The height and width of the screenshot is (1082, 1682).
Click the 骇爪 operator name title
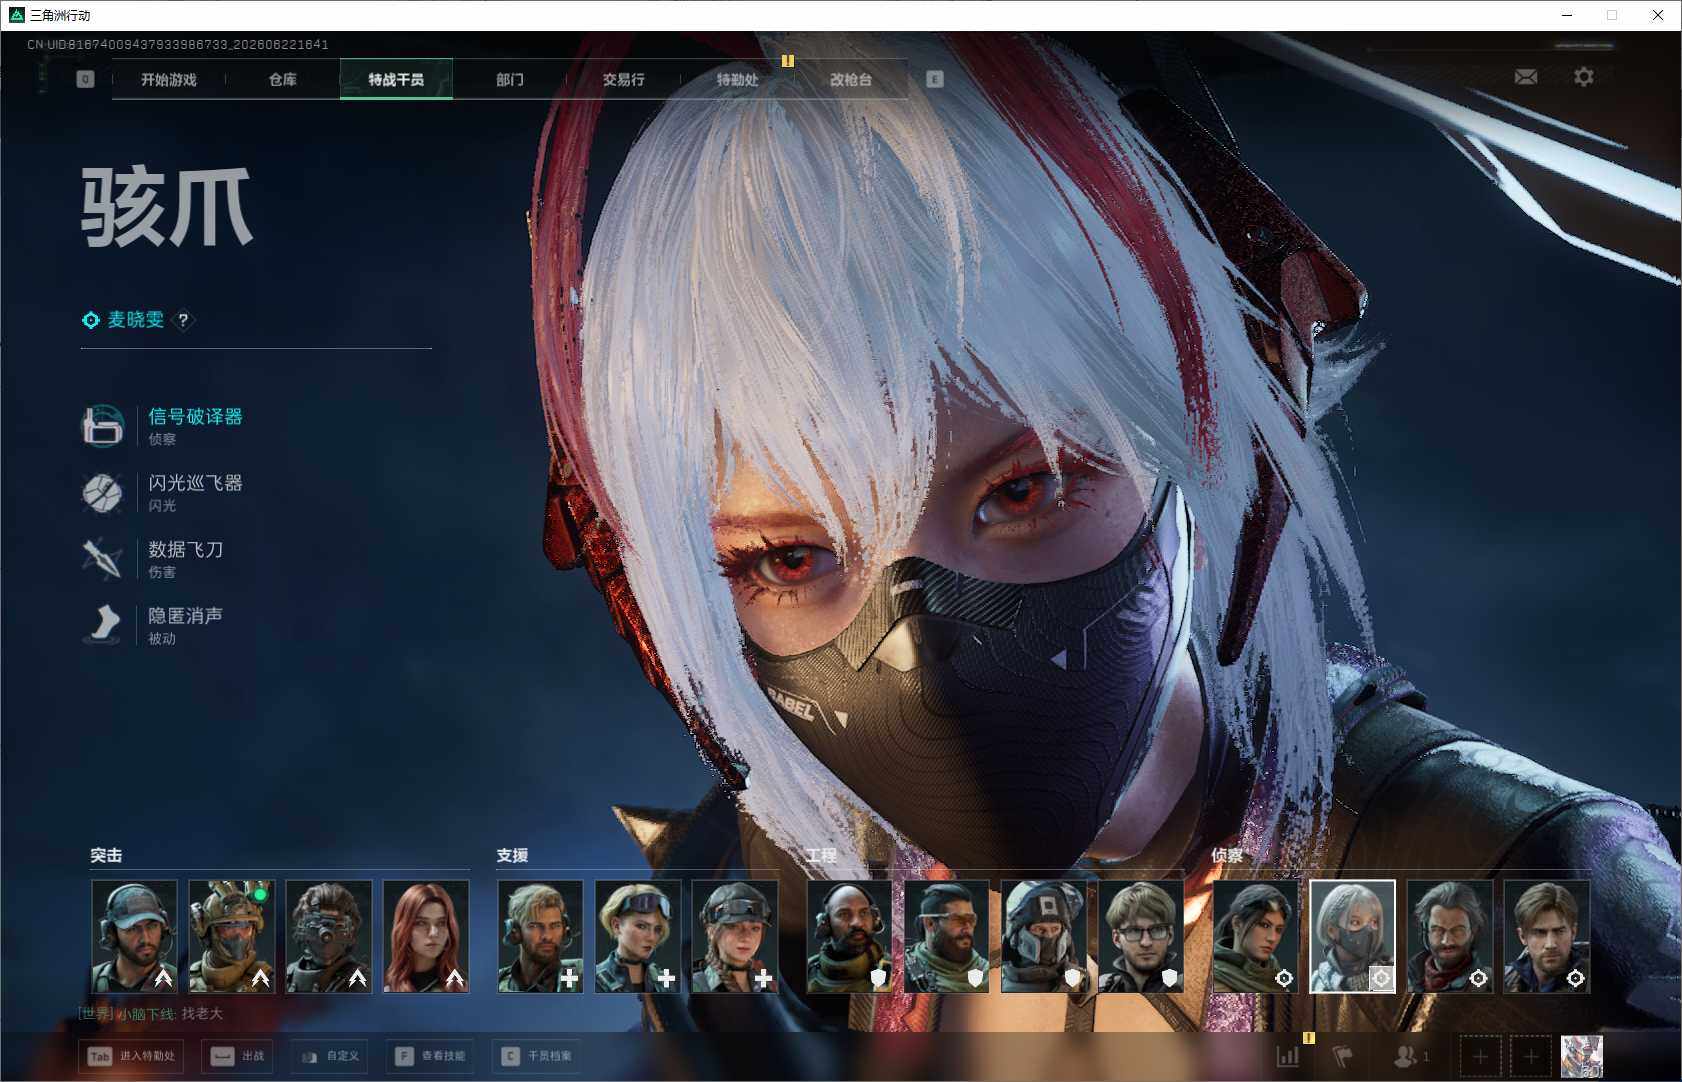167,207
